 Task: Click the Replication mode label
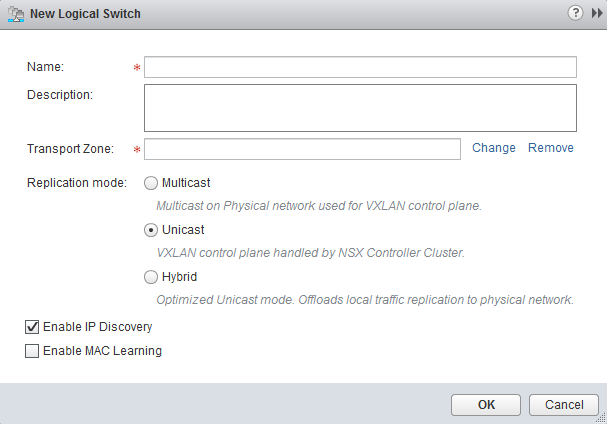coord(77,183)
